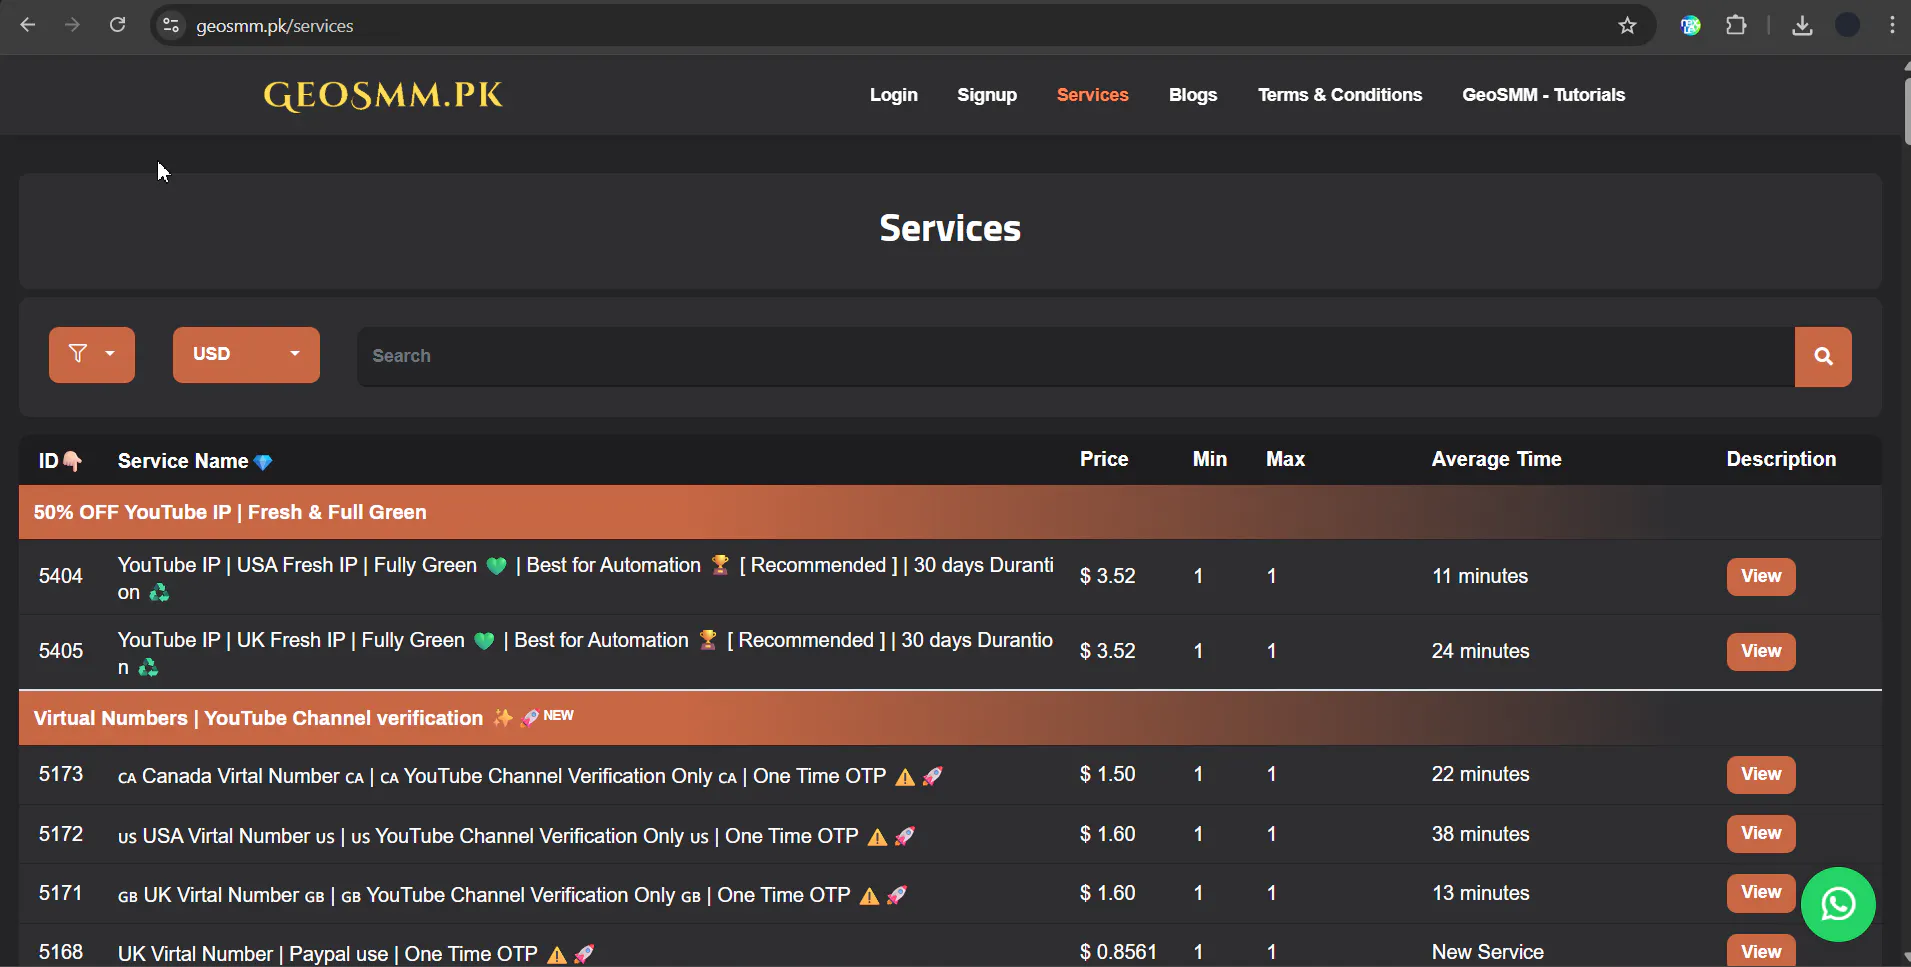Click service ID 5404
Viewport: 1911px width, 967px height.
(x=61, y=576)
